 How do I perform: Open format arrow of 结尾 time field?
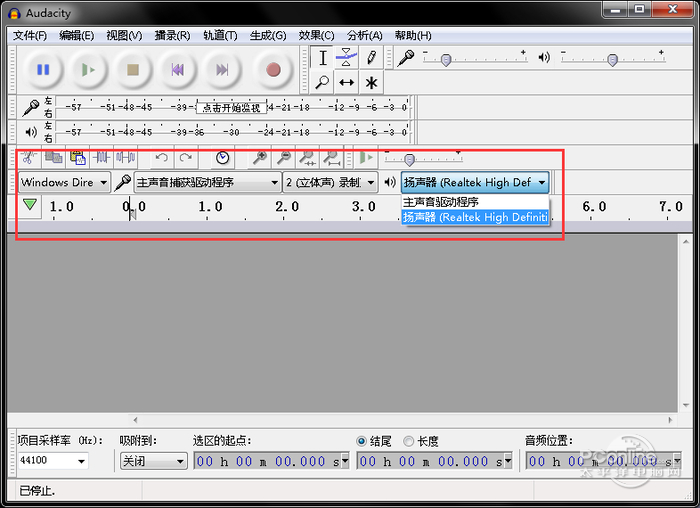click(x=508, y=461)
